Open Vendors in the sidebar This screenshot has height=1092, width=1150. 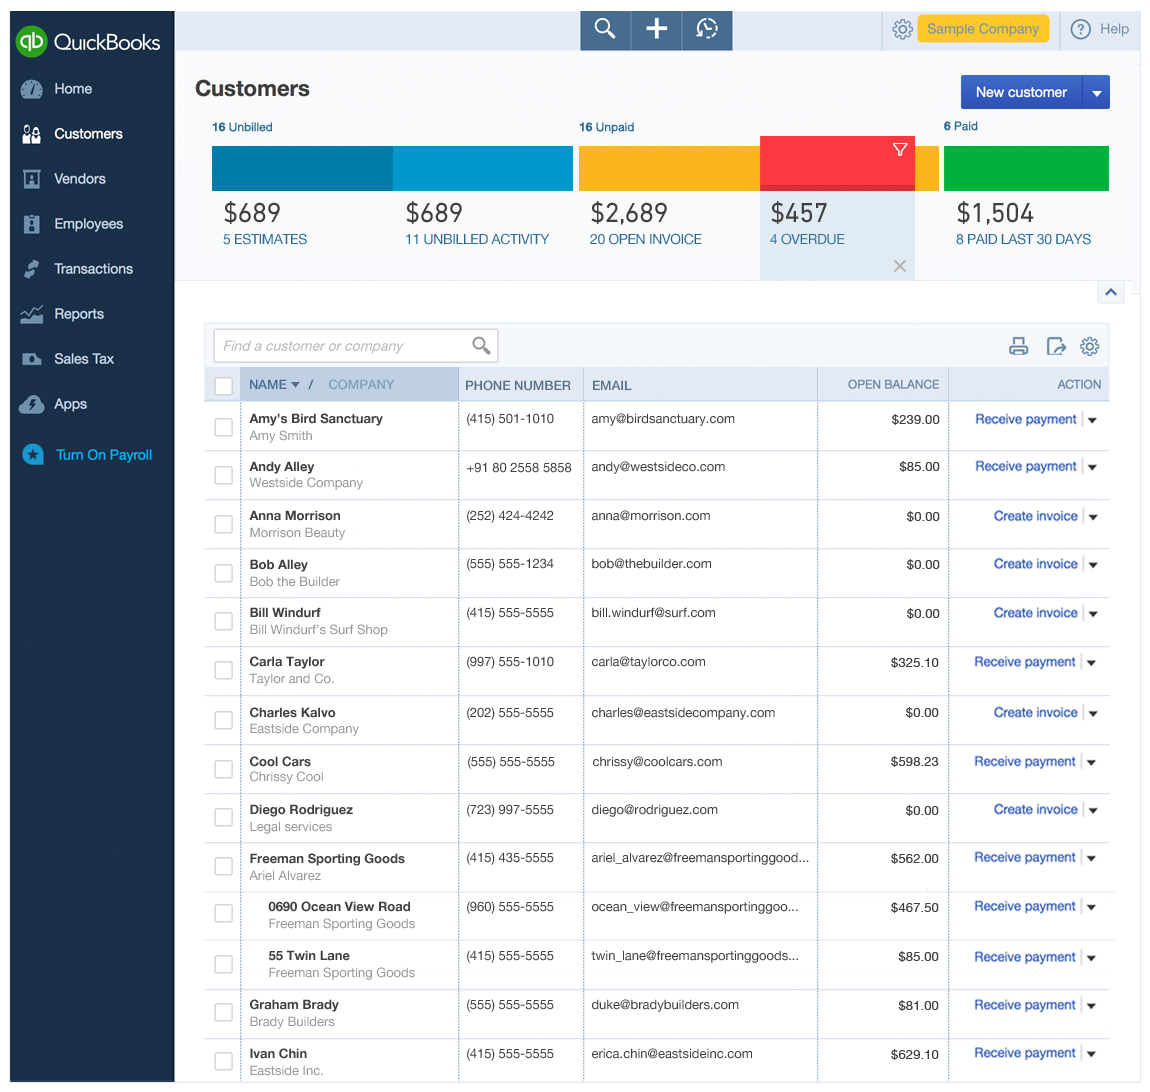[x=80, y=179]
